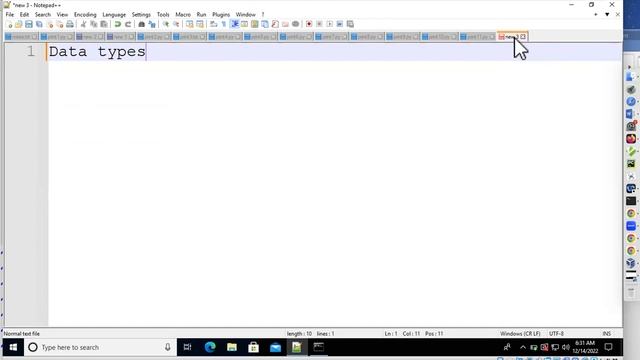Zoom in using toolbar magnifier icon

coord(166,24)
